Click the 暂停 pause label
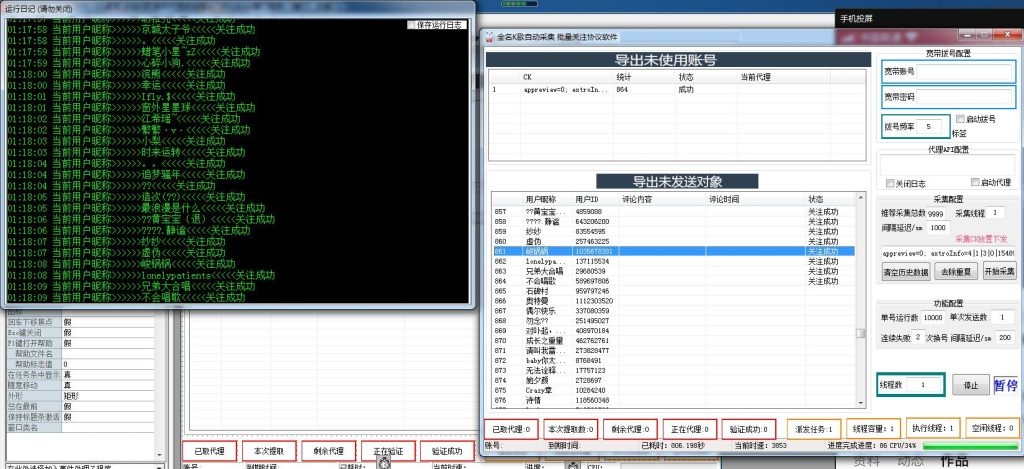Viewport: 1024px width, 469px height. (x=1004, y=385)
